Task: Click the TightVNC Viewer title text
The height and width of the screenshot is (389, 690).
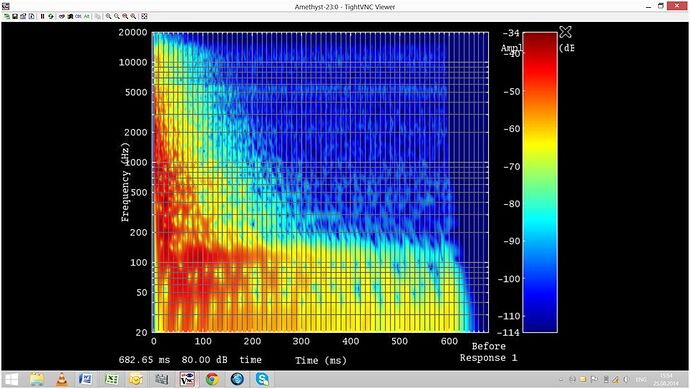Action: [x=345, y=7]
